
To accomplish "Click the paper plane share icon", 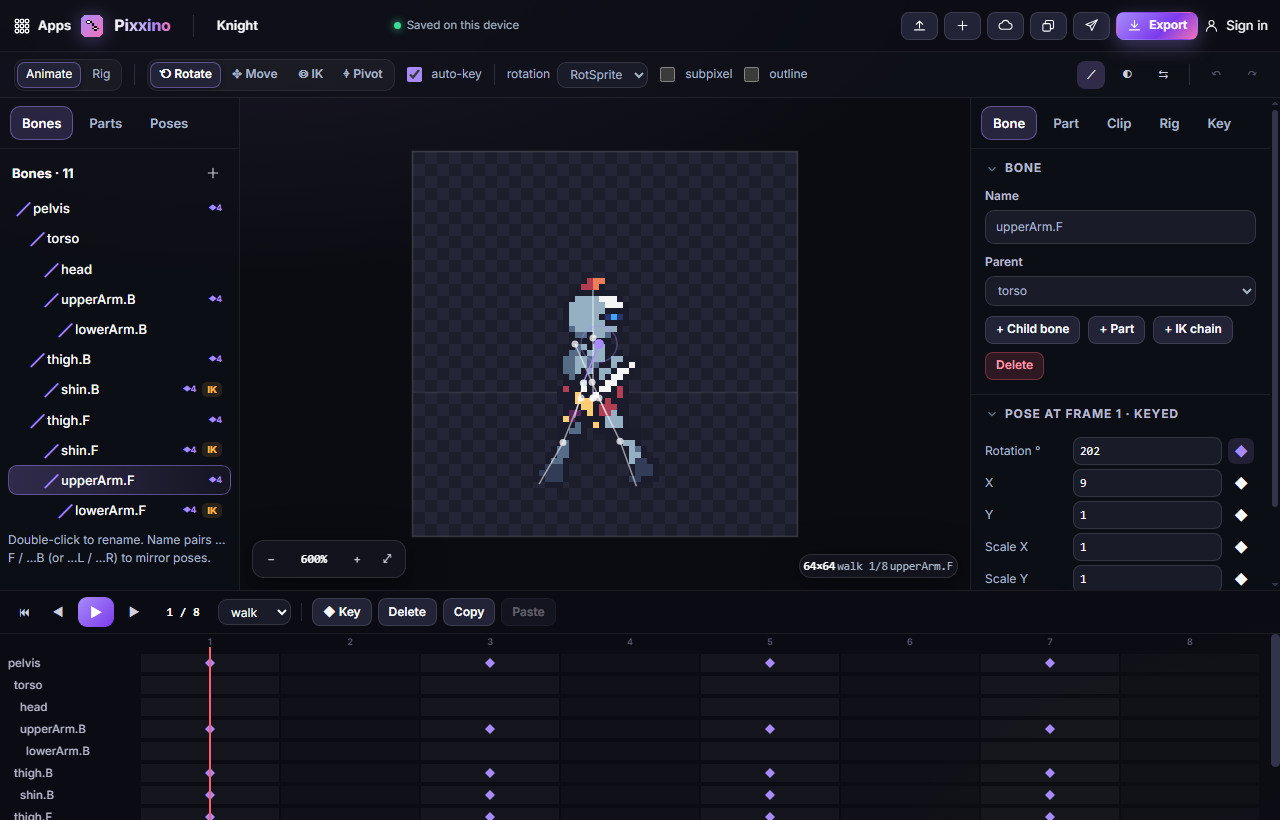I will click(1091, 26).
